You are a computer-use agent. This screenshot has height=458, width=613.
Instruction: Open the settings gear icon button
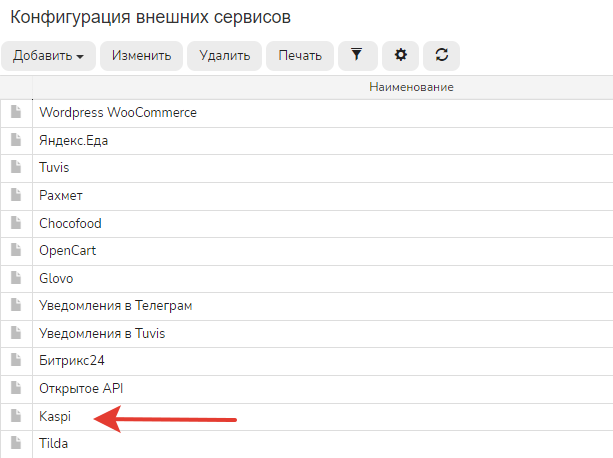click(x=400, y=56)
